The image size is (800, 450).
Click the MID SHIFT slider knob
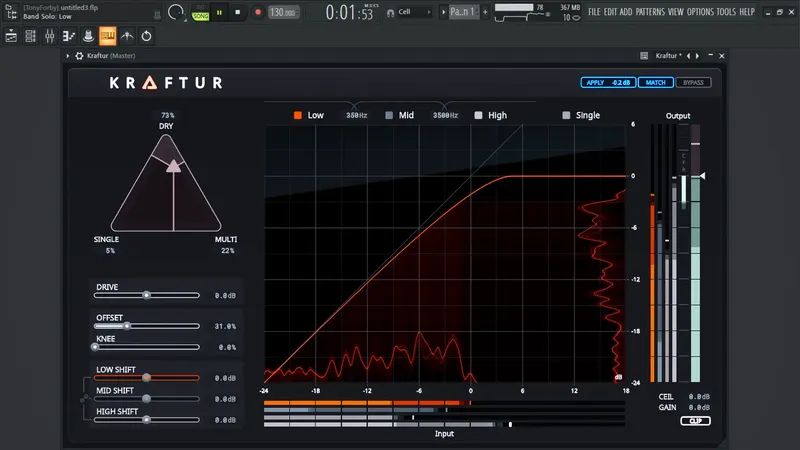click(x=146, y=398)
